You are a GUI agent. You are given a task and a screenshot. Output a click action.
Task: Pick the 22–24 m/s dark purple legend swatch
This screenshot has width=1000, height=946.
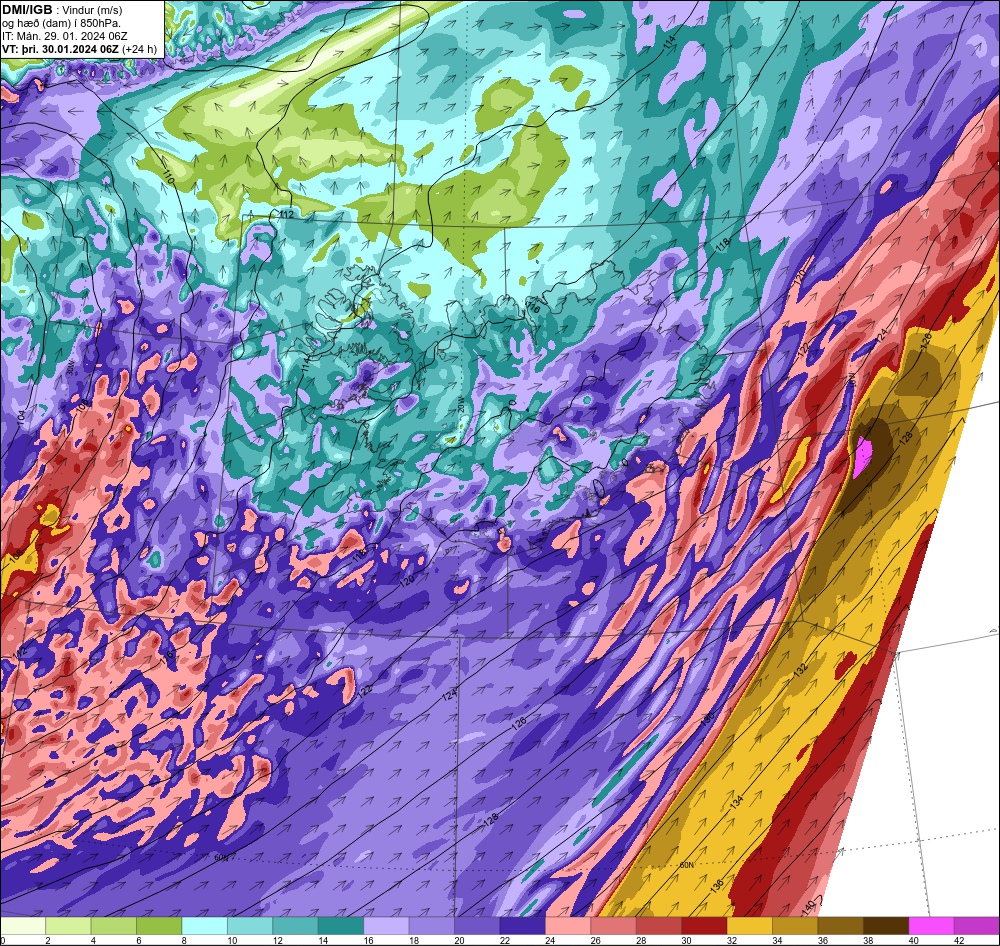(522, 926)
